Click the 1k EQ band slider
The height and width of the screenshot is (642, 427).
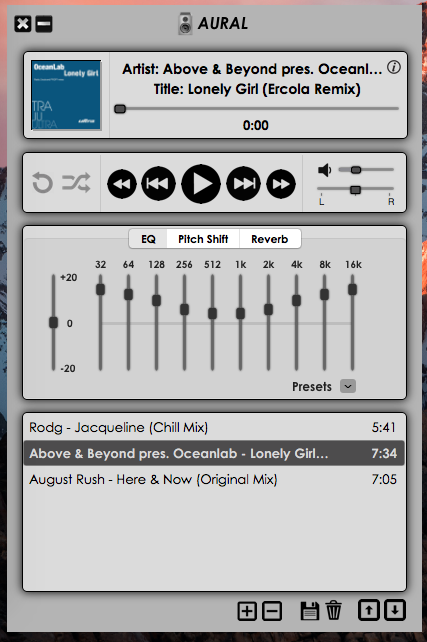pyautogui.click(x=240, y=322)
